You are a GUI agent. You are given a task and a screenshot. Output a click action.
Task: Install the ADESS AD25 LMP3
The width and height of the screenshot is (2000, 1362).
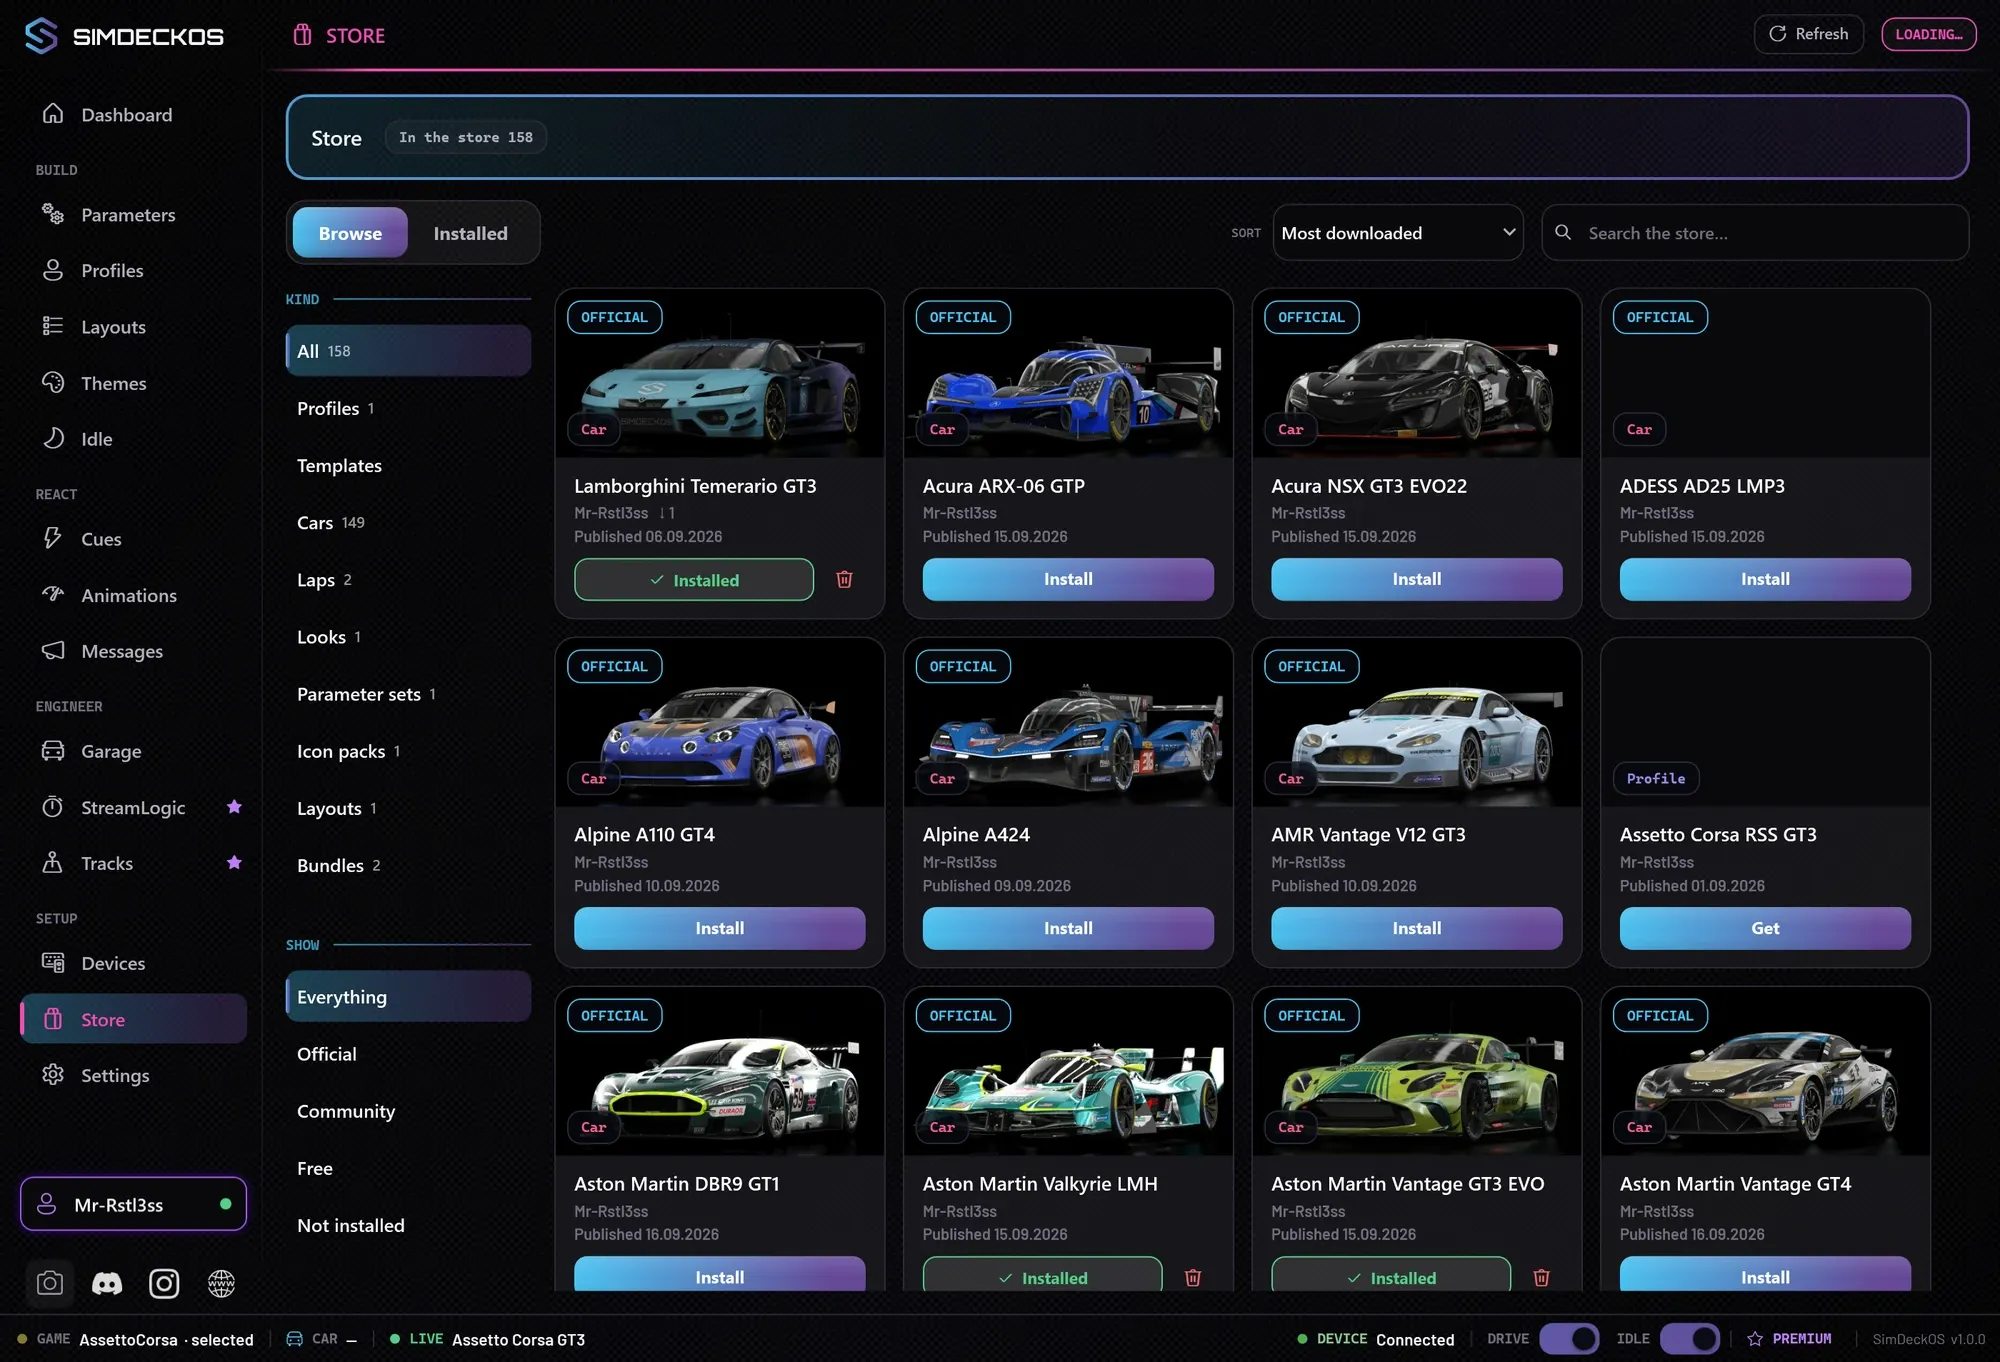[1765, 579]
